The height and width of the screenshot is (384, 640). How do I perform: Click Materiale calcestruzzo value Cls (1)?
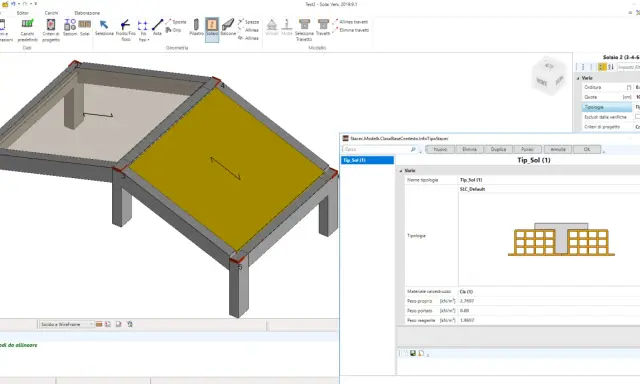pyautogui.click(x=466, y=292)
